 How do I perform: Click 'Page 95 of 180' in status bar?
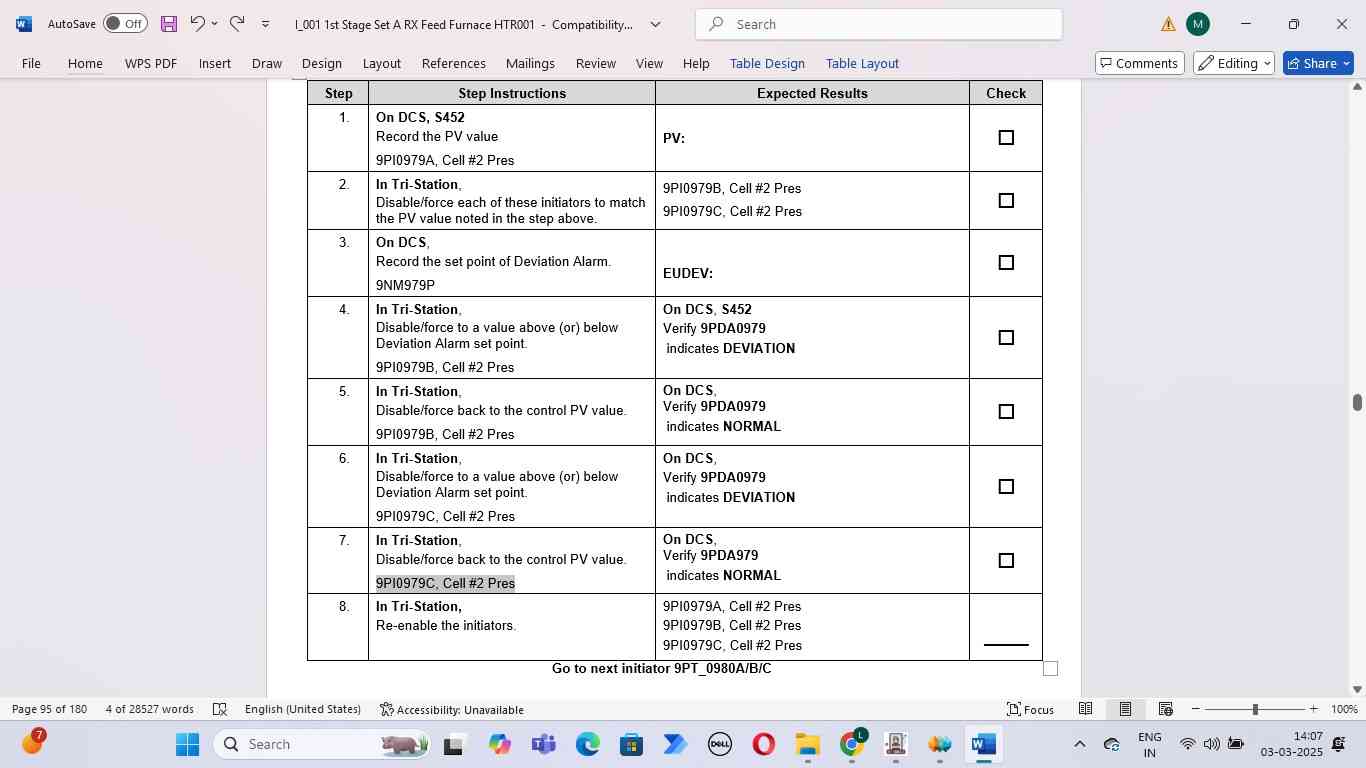click(50, 709)
